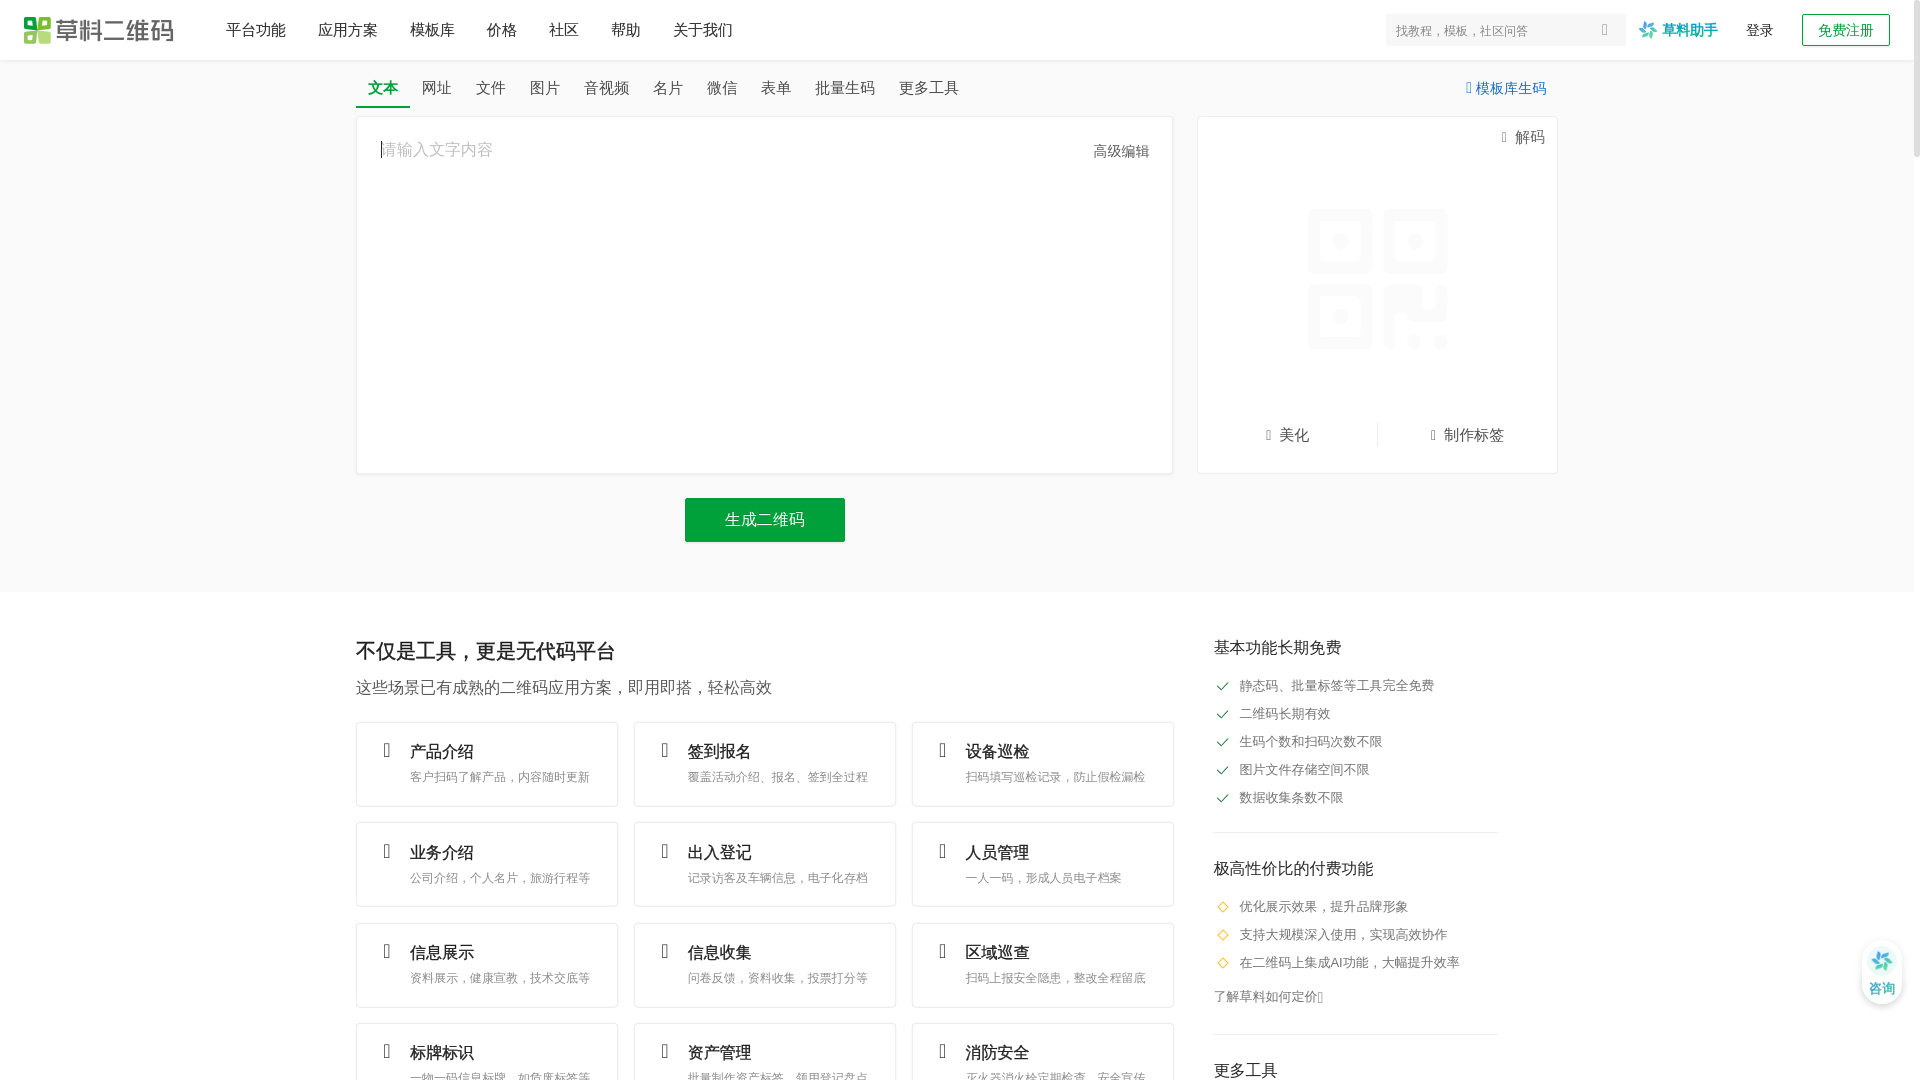Open the 平台功能 menu
This screenshot has height=1080, width=1920.
pos(256,30)
